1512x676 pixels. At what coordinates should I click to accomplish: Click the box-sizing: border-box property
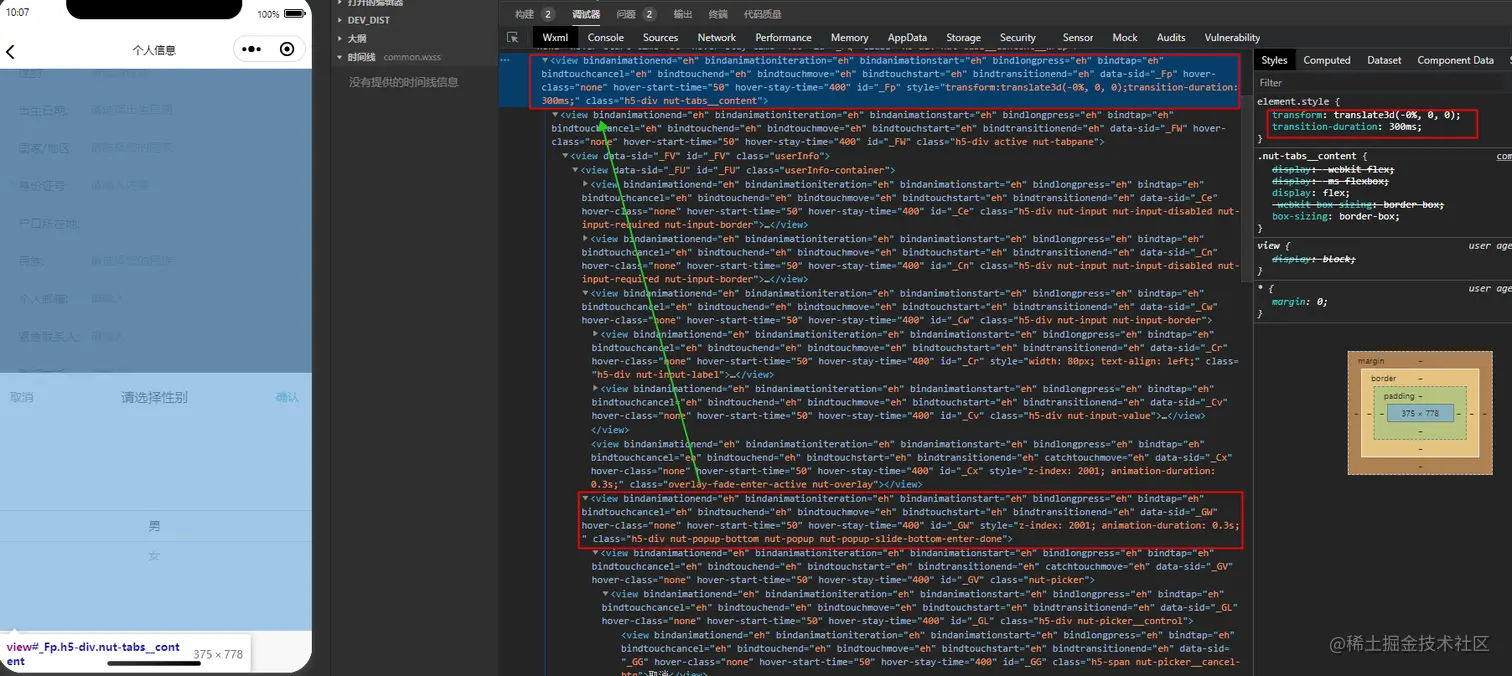pos(1336,216)
